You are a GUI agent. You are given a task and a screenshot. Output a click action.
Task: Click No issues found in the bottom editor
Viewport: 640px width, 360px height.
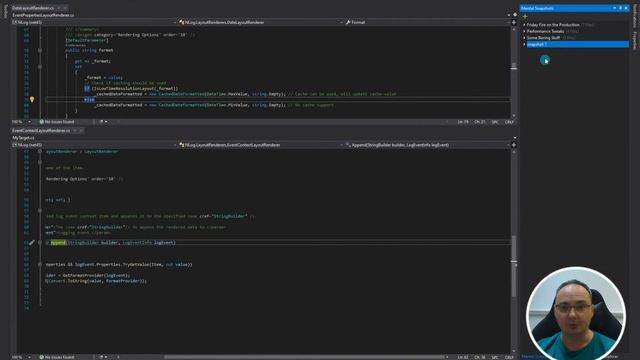57,357
